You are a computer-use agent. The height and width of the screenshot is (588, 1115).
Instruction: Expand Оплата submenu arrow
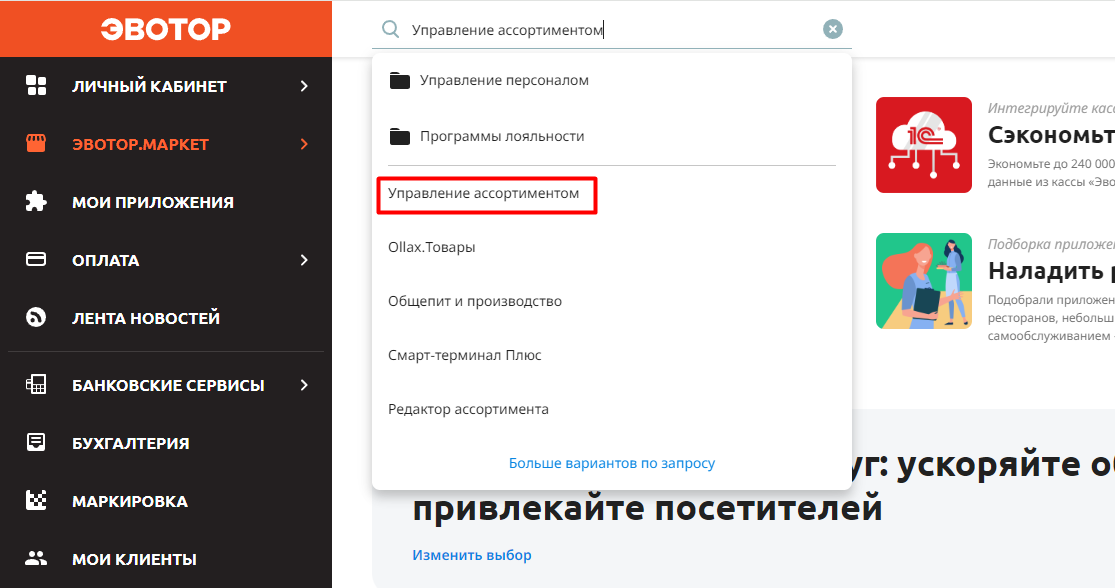tap(304, 260)
